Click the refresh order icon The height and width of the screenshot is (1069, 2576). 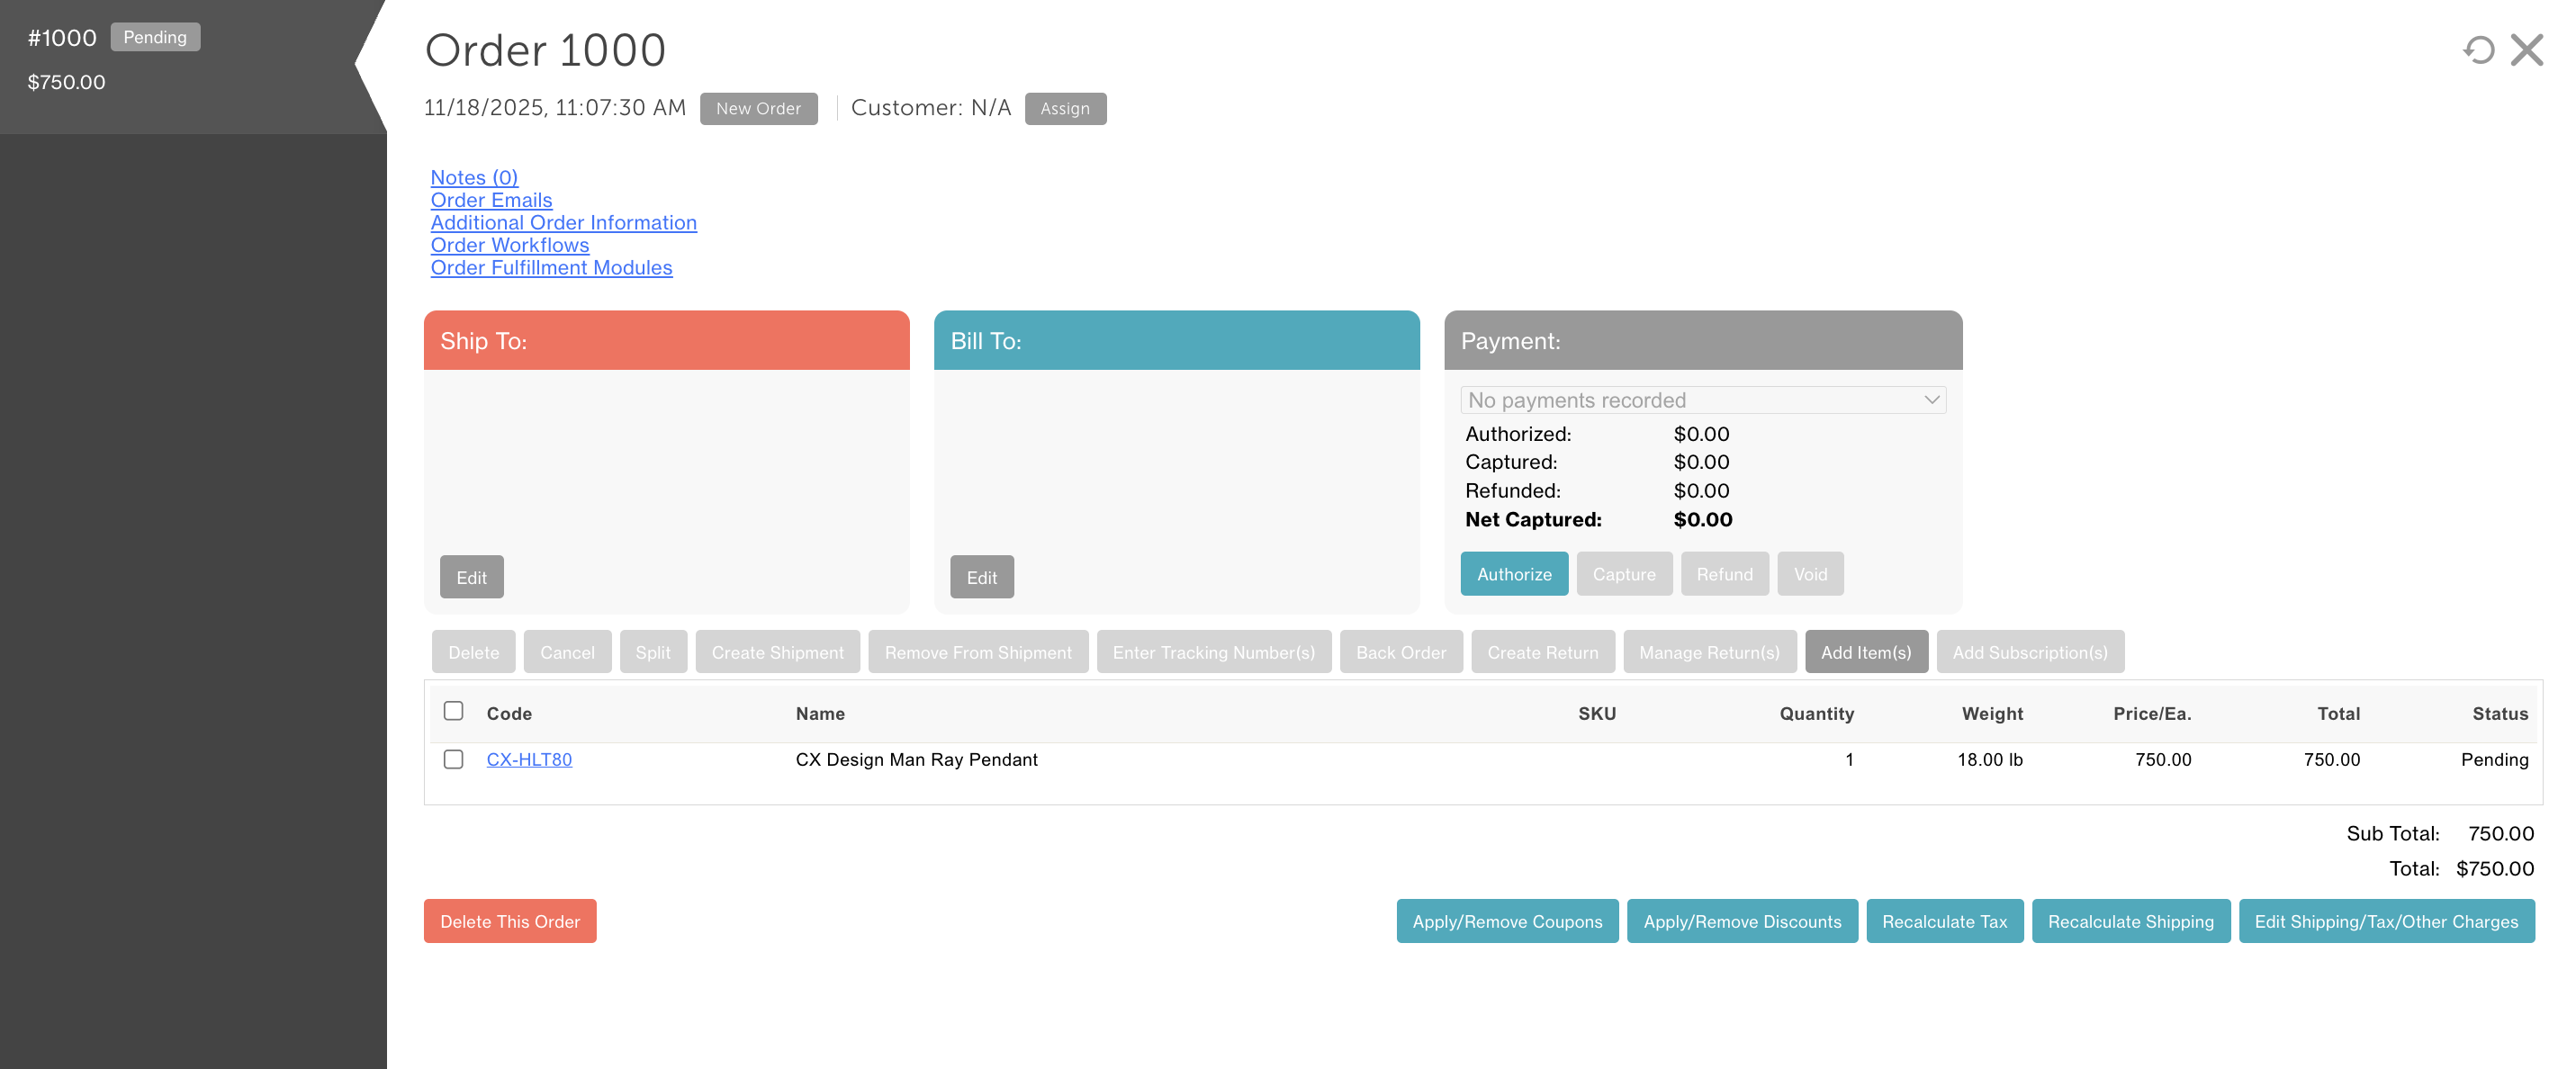tap(2478, 50)
